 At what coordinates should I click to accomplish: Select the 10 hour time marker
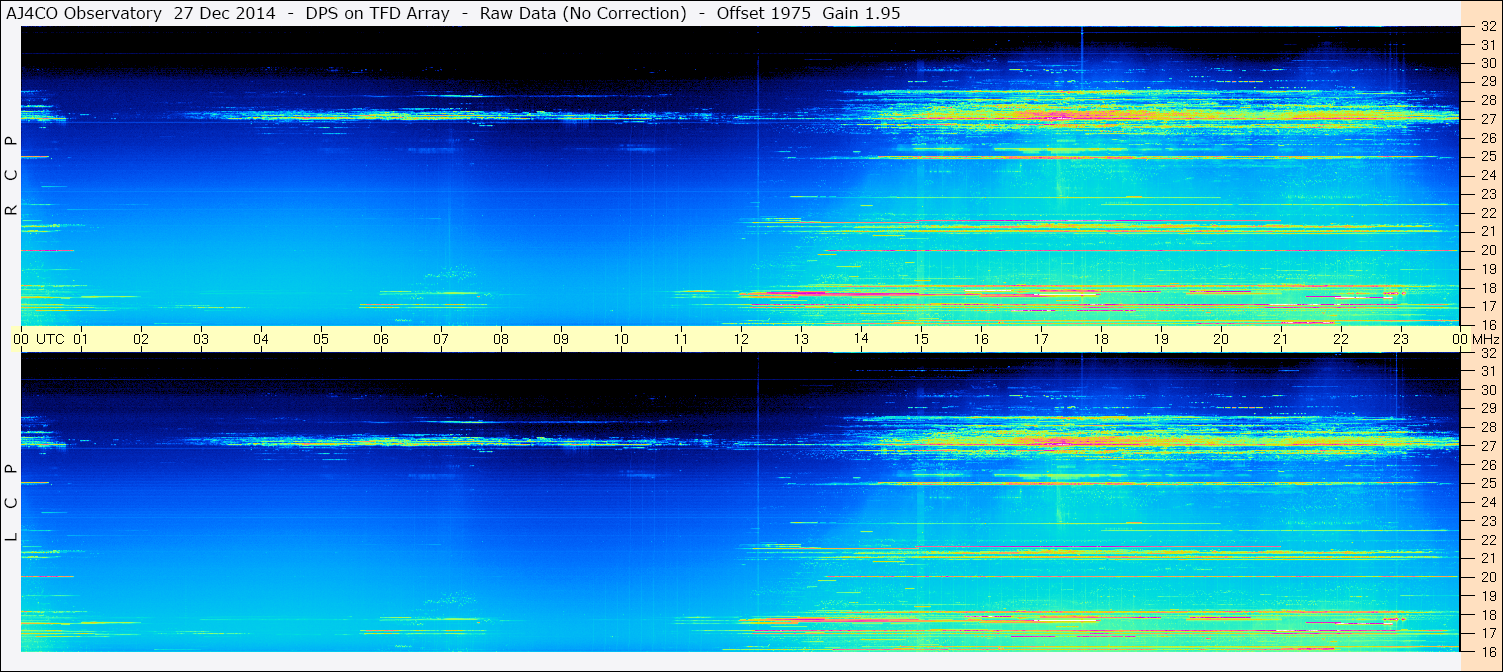(x=621, y=339)
